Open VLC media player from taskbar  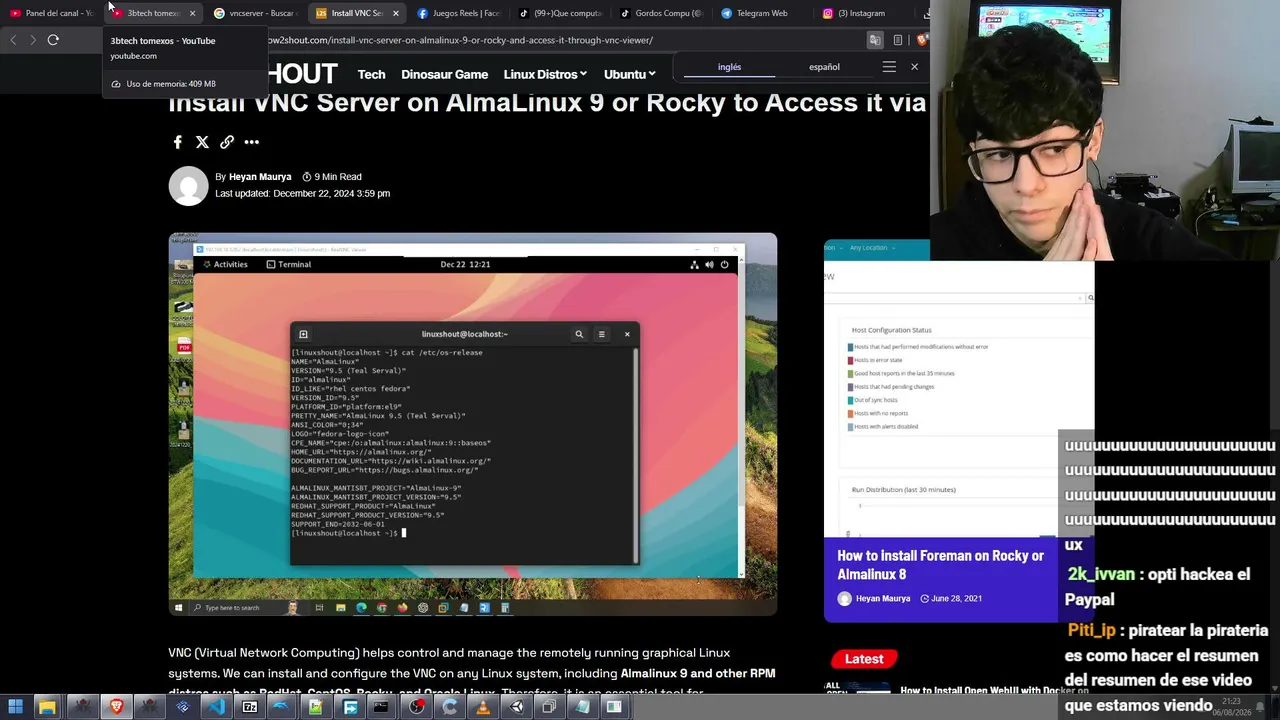[x=483, y=707]
